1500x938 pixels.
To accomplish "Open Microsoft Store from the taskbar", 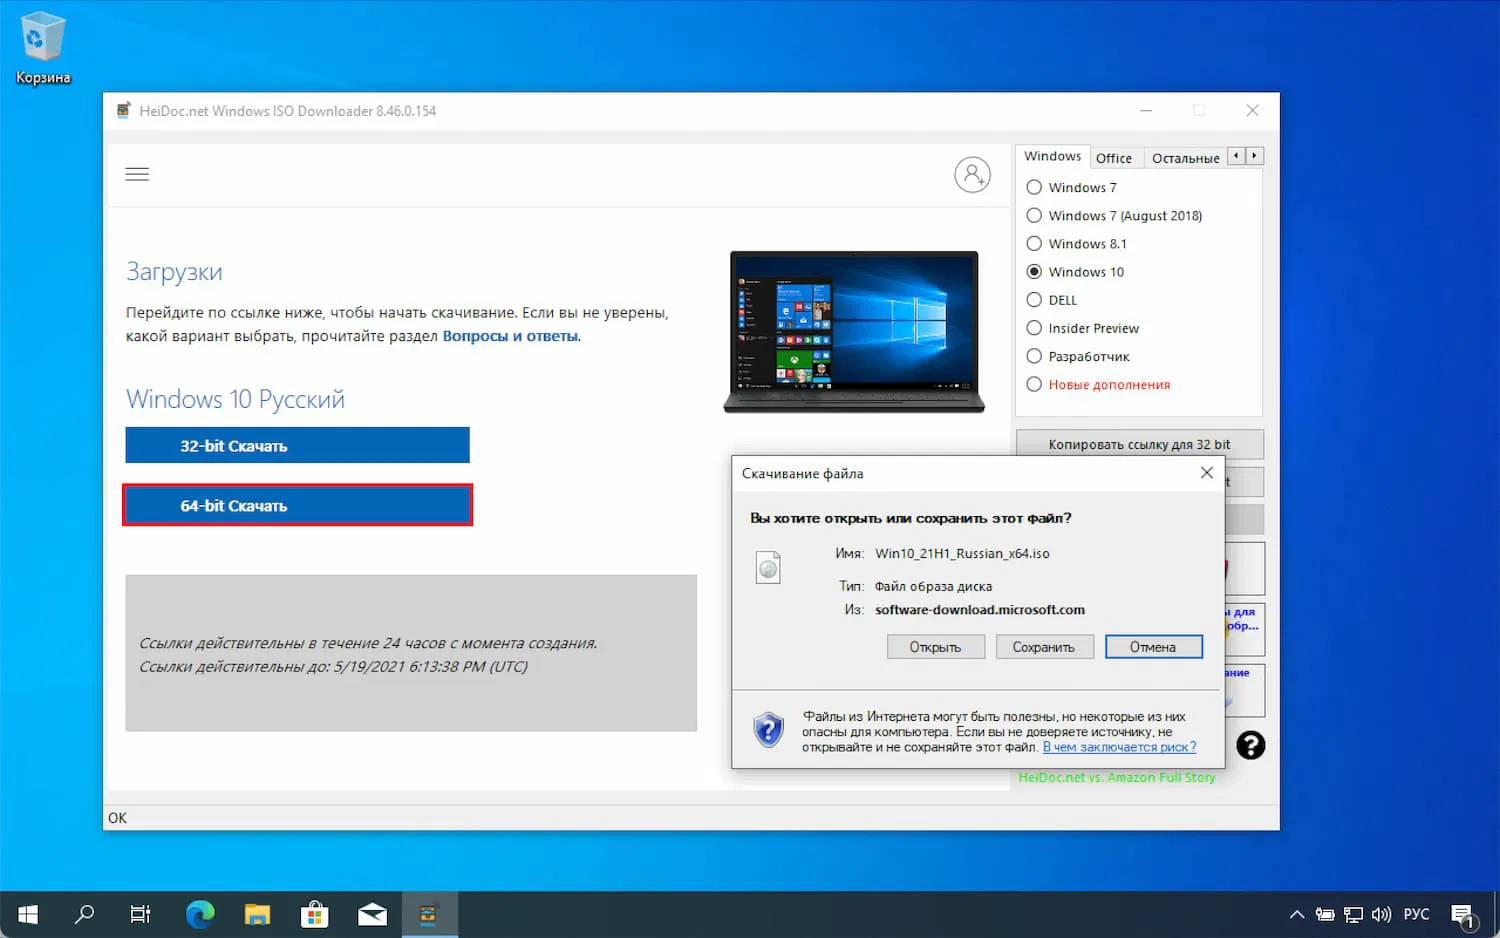I will (314, 913).
